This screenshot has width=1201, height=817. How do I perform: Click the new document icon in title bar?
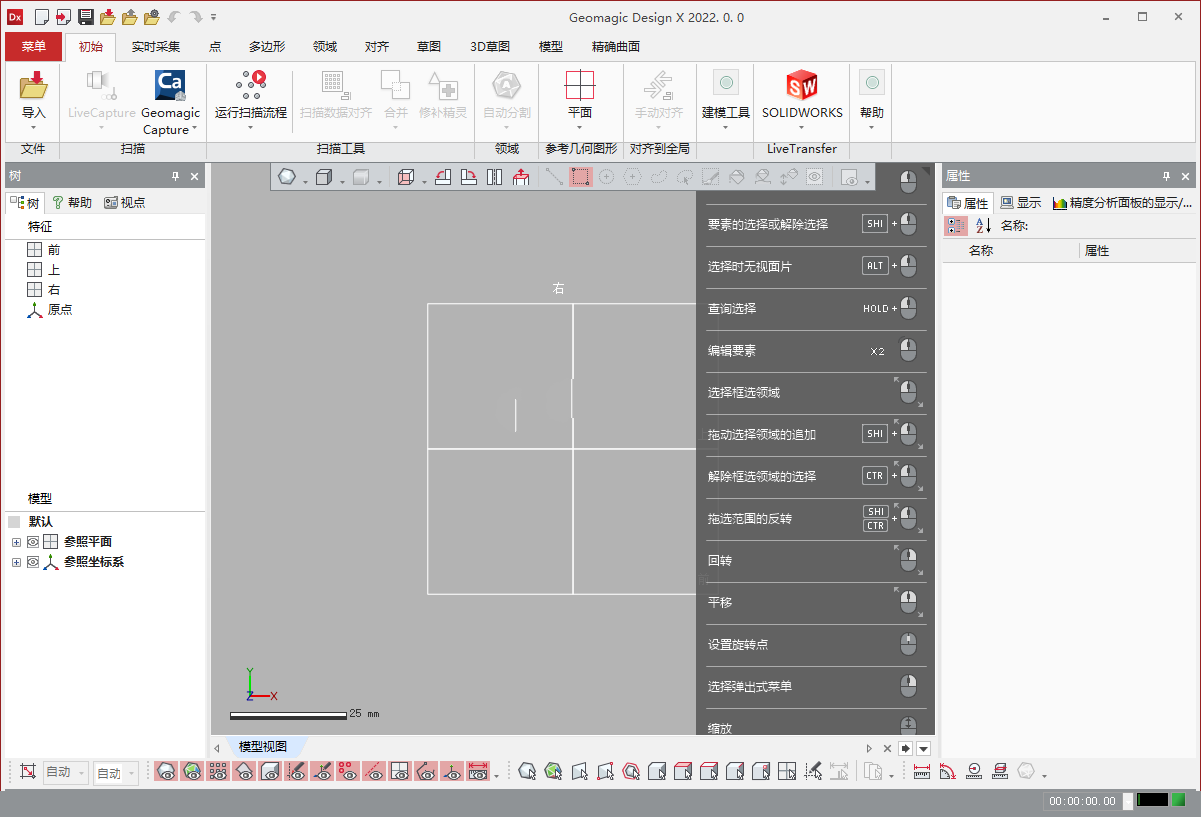tap(42, 17)
